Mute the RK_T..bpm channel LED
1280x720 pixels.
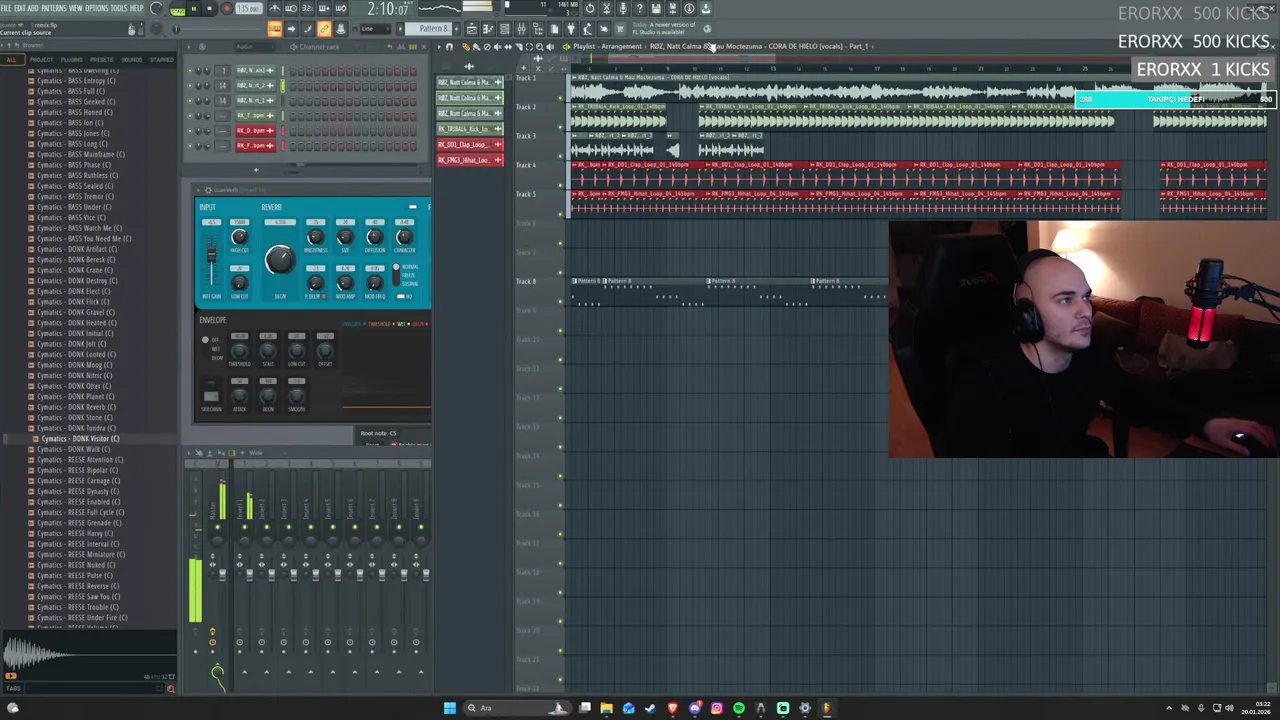190,116
